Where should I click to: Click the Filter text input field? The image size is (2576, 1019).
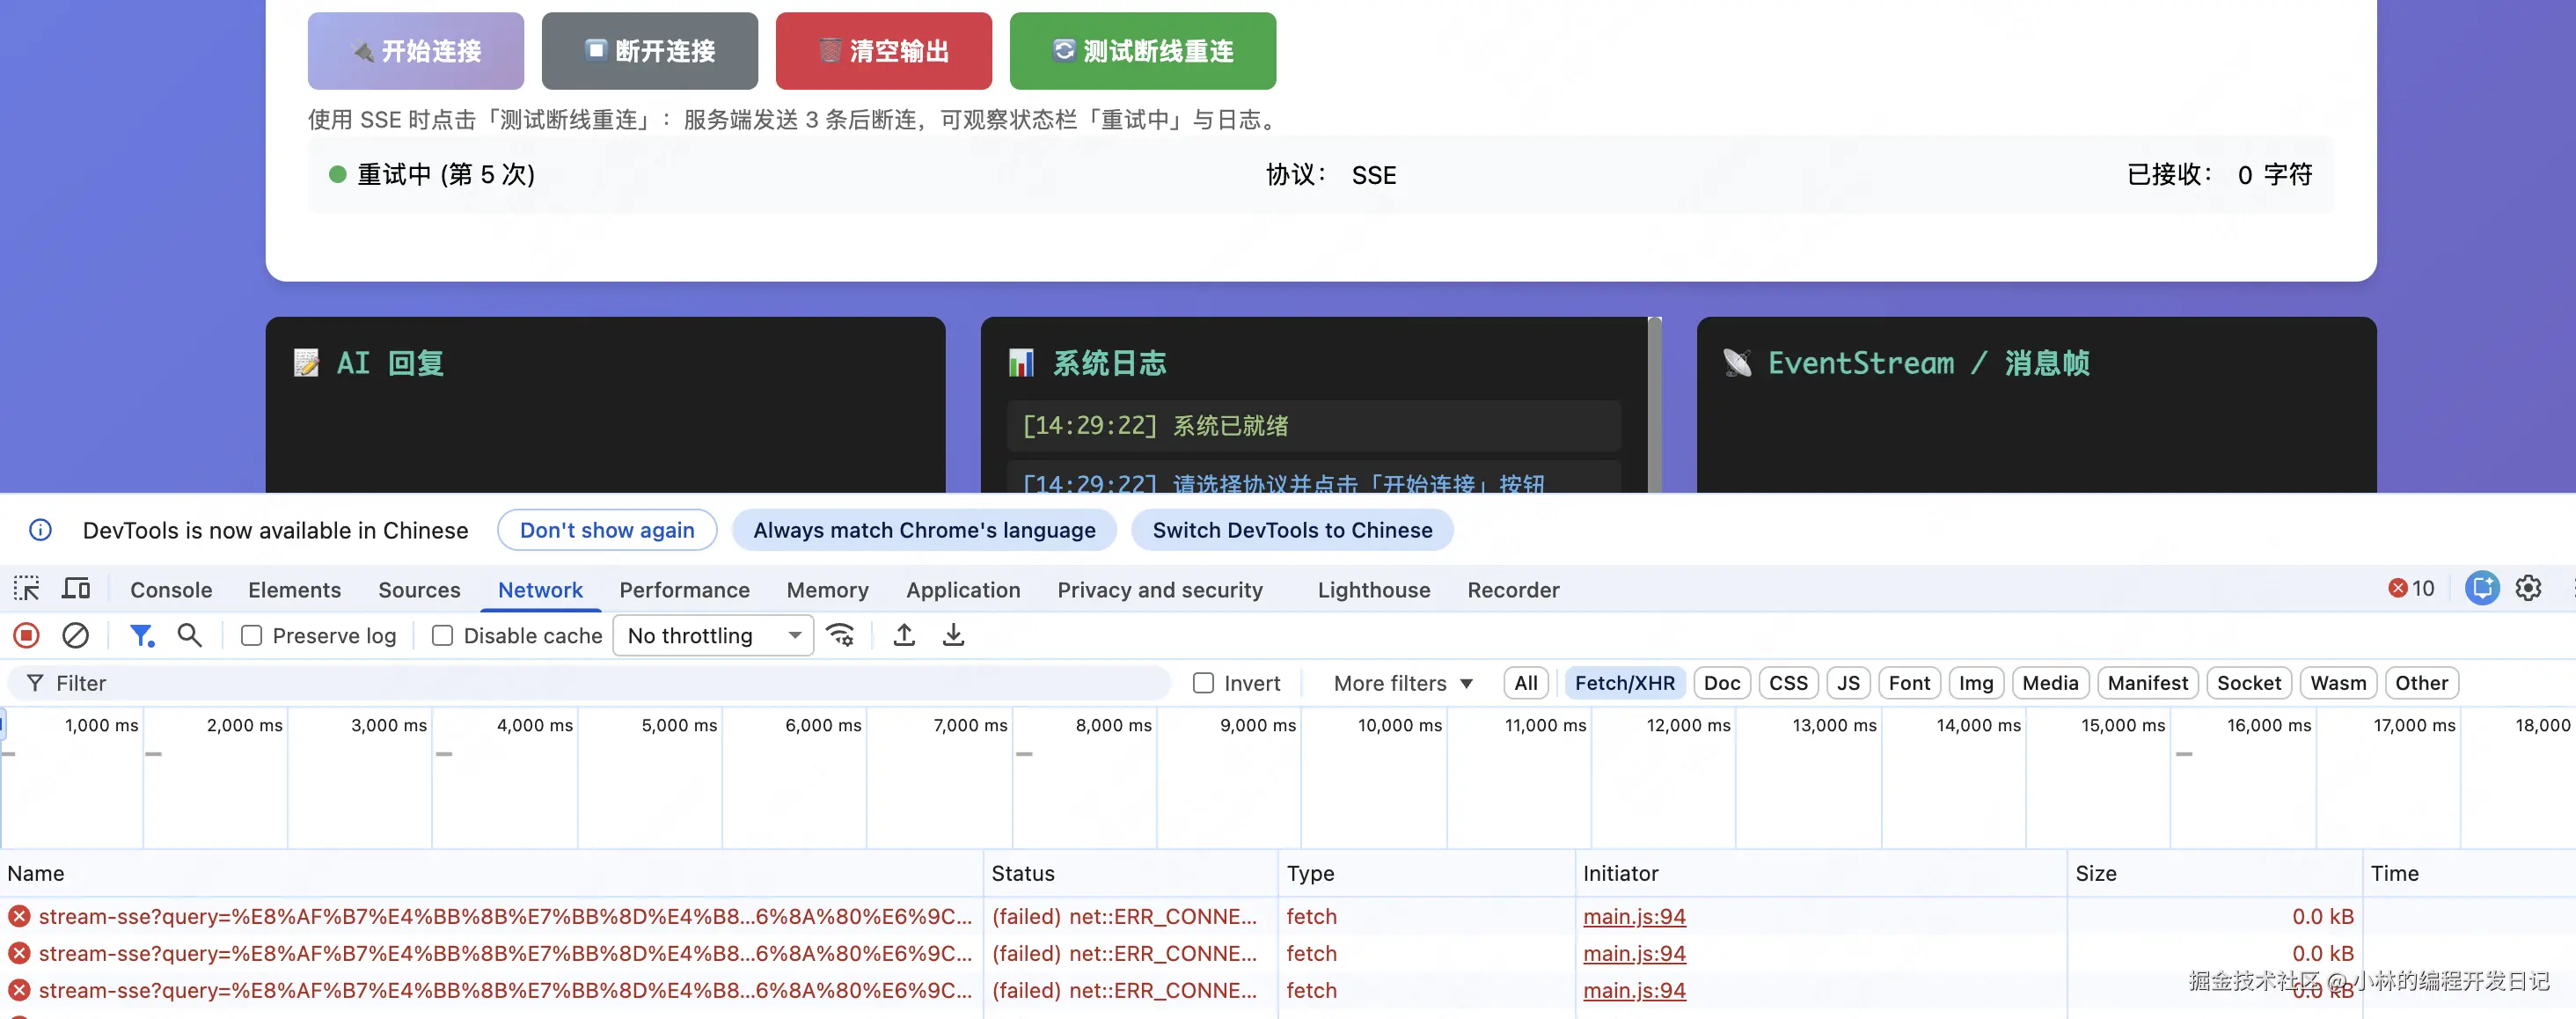[600, 683]
